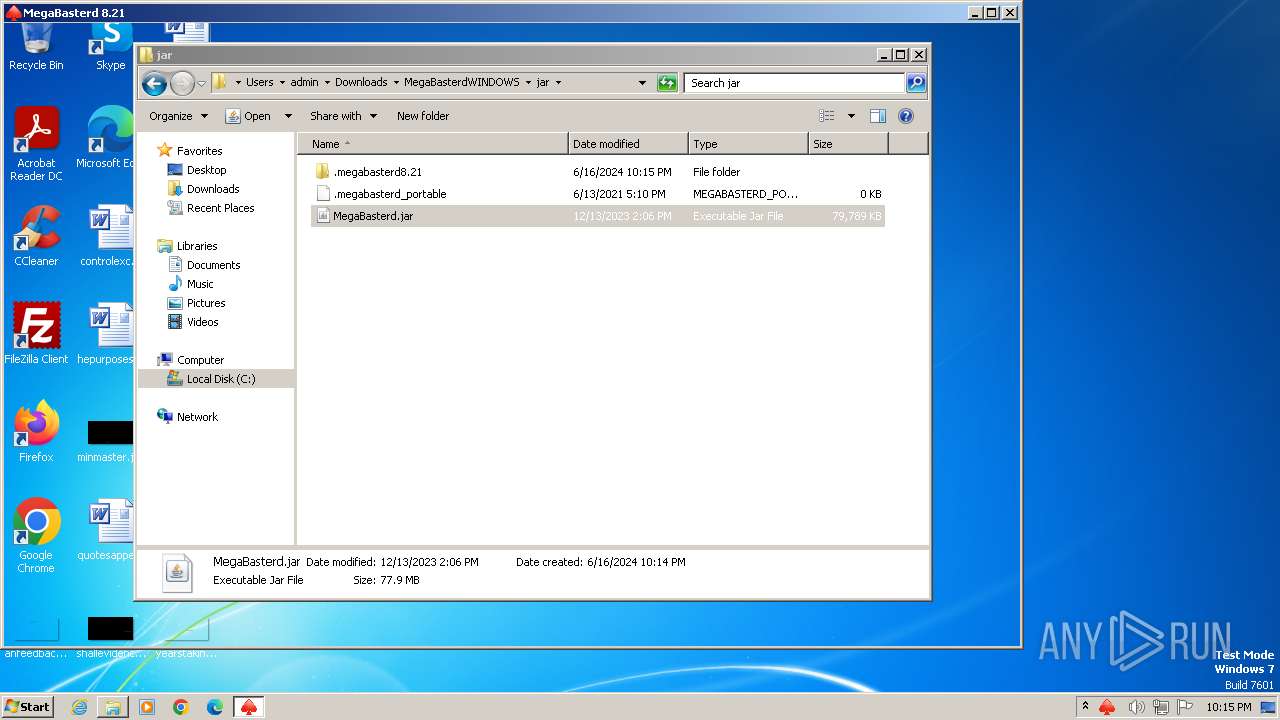The height and width of the screenshot is (720, 1280).
Task: Click media player taskbar icon
Action: [147, 707]
